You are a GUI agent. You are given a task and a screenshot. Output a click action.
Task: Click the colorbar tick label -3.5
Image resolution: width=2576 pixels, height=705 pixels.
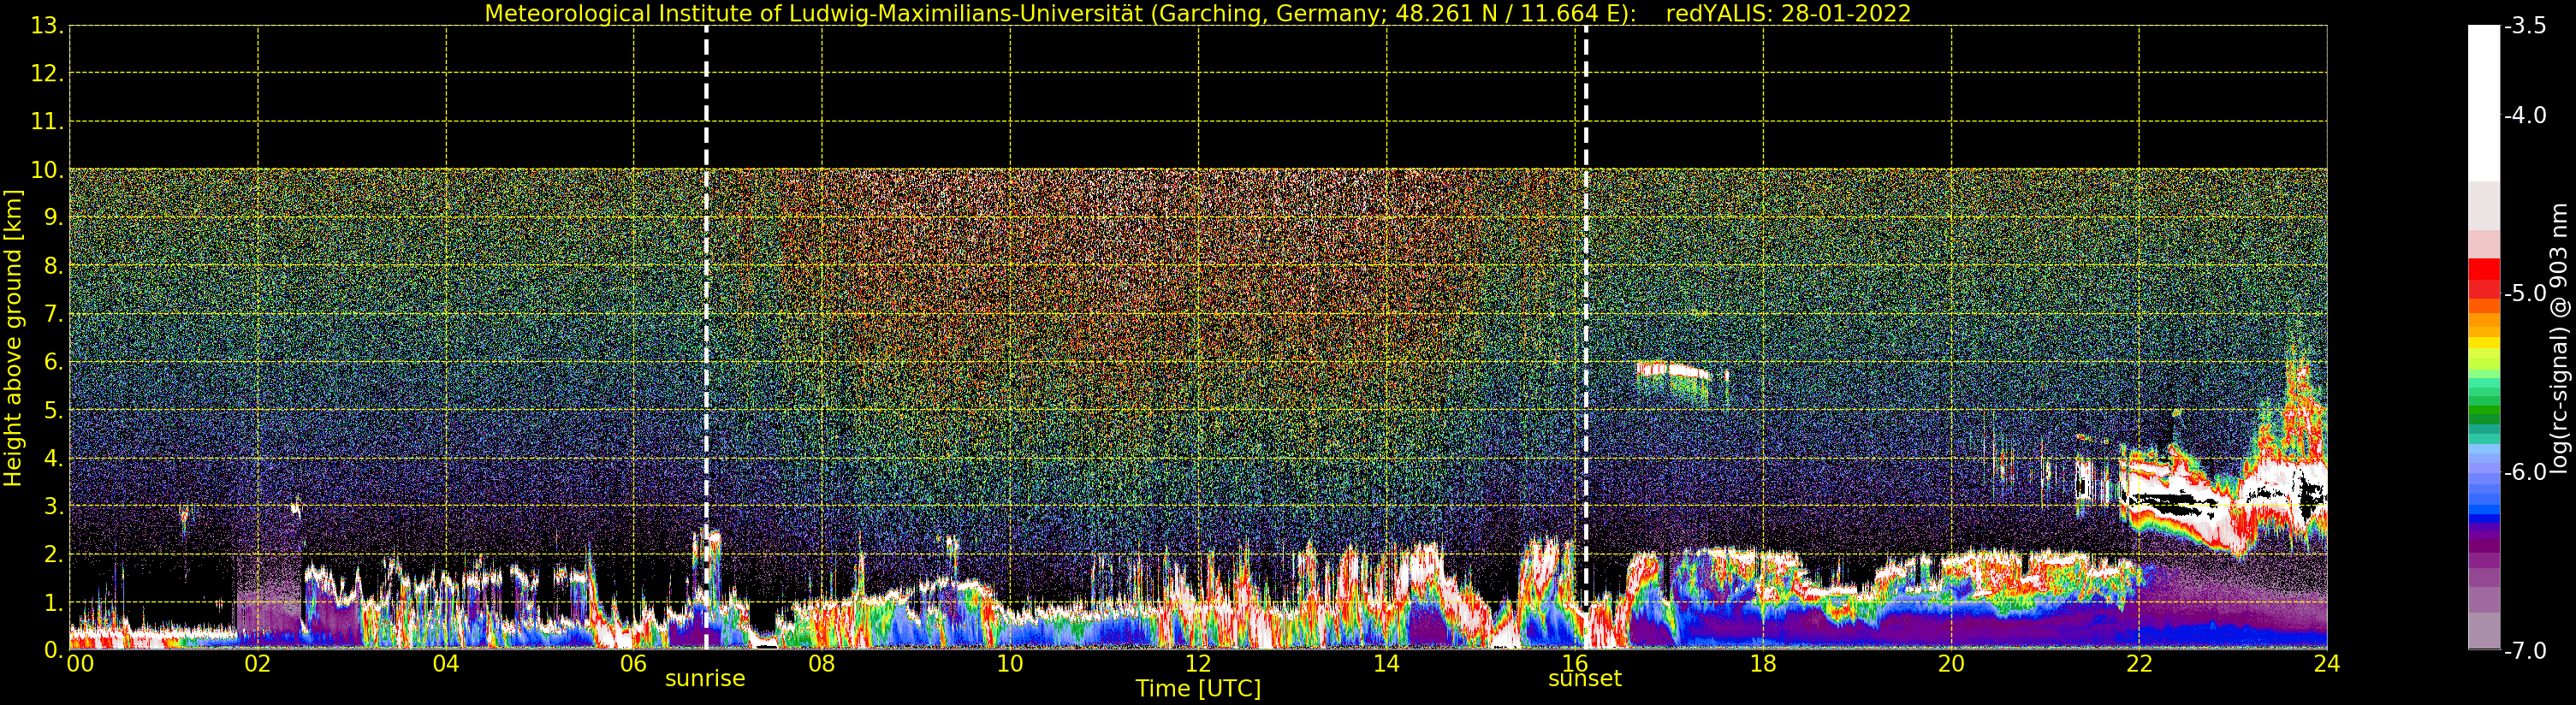2525,26
